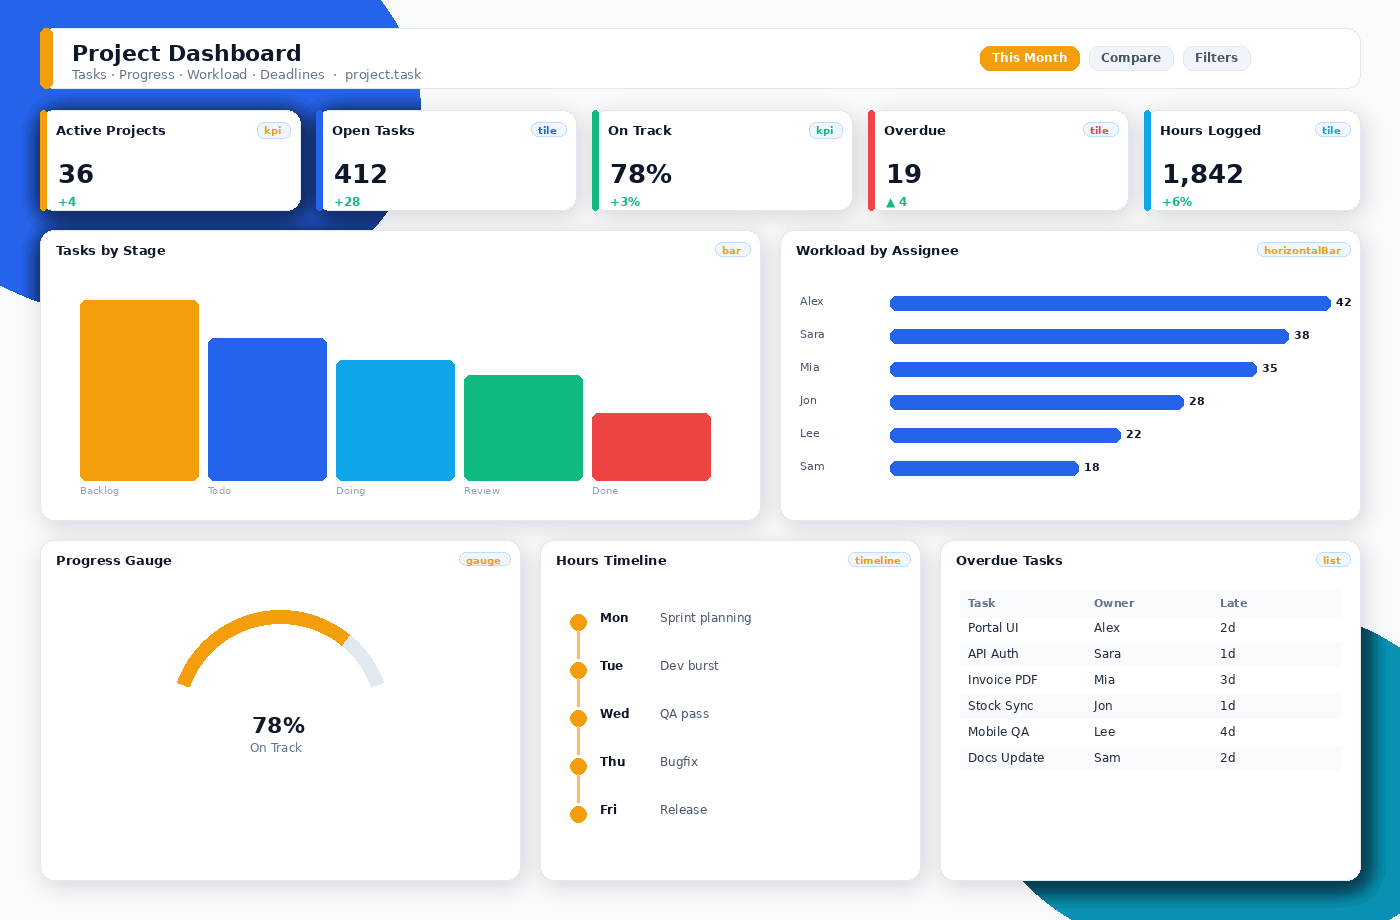Click the Tasks by Stage bar badge
Image resolution: width=1400 pixels, height=920 pixels.
click(732, 250)
